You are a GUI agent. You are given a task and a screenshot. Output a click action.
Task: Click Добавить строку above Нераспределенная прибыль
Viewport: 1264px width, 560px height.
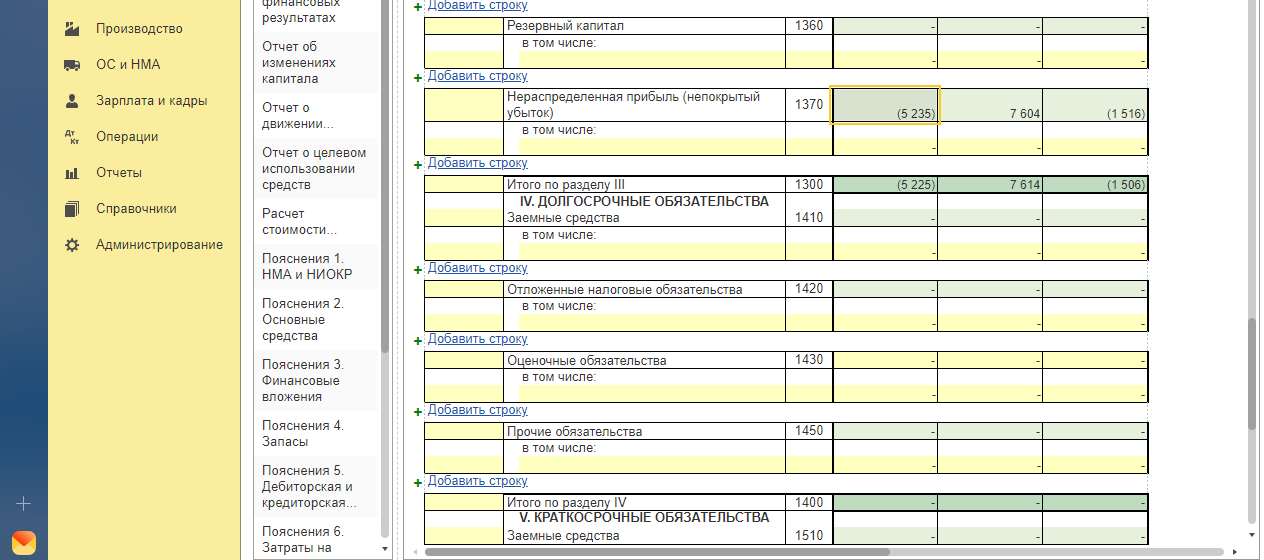tap(477, 76)
